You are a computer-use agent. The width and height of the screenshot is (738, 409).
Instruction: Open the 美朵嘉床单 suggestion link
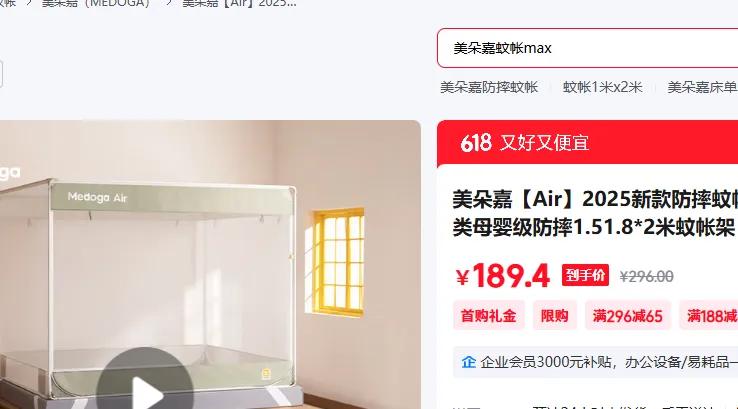coord(702,88)
